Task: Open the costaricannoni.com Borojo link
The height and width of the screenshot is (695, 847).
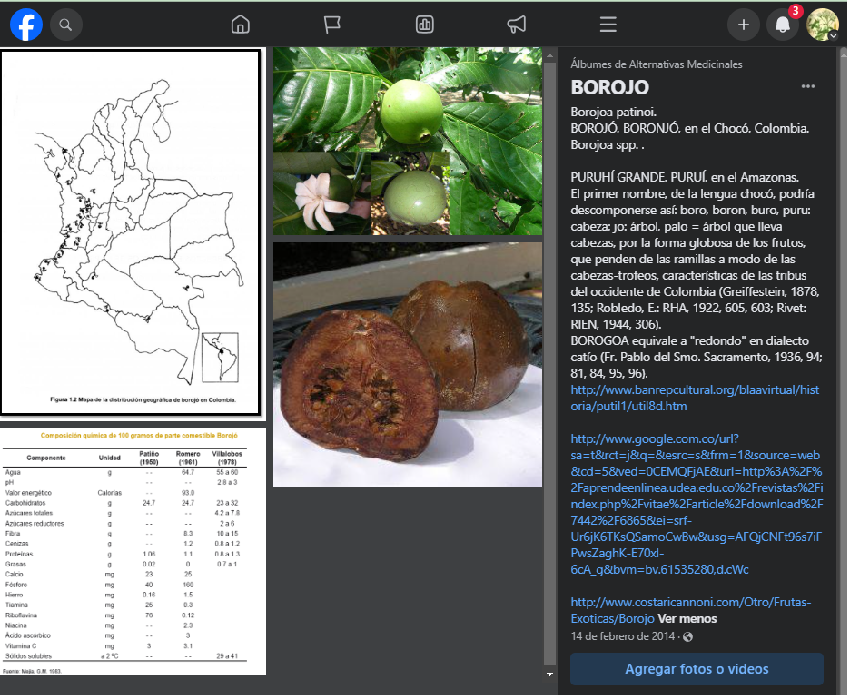Action: click(690, 610)
